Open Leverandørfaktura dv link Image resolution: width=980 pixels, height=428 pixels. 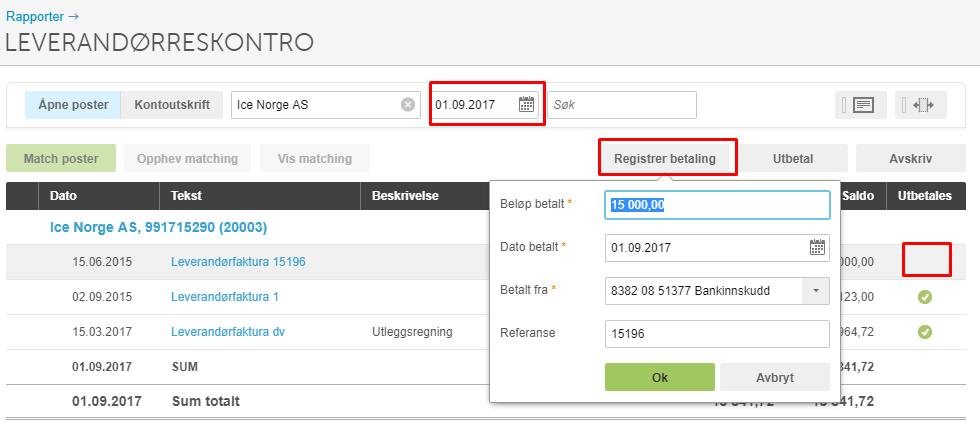tap(228, 332)
